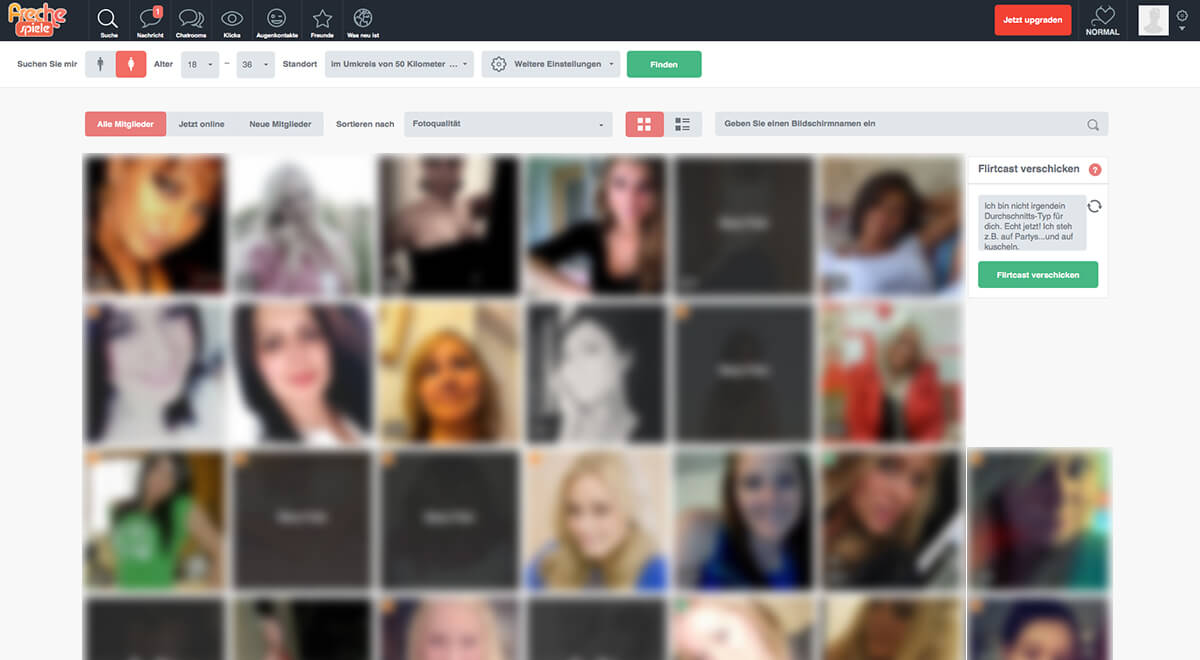Open the profile photo with red jacket
Image resolution: width=1200 pixels, height=660 pixels.
[x=891, y=374]
